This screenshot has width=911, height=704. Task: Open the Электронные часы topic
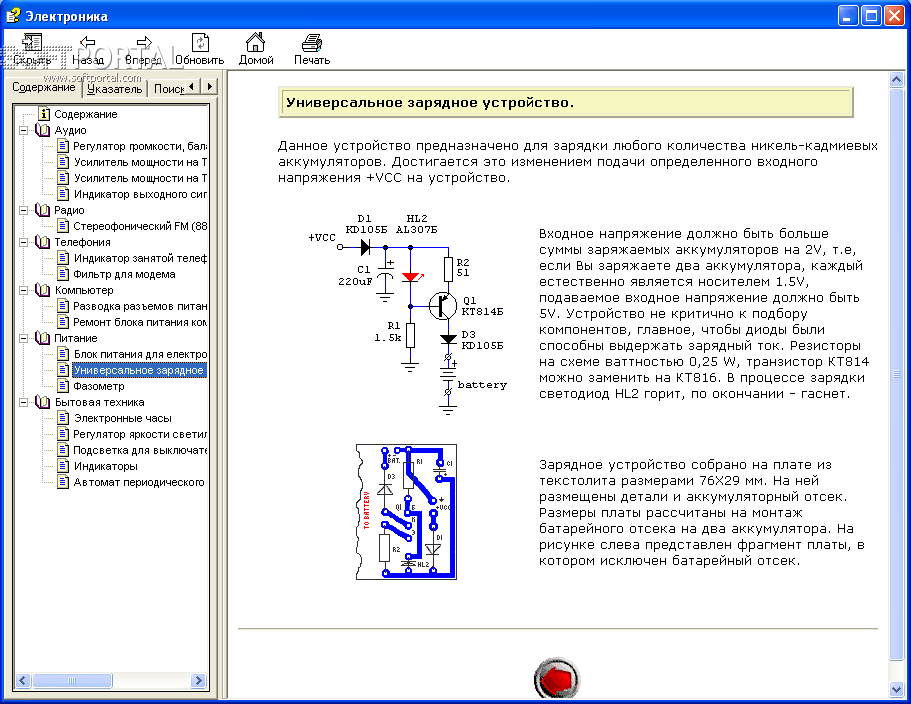(x=123, y=418)
